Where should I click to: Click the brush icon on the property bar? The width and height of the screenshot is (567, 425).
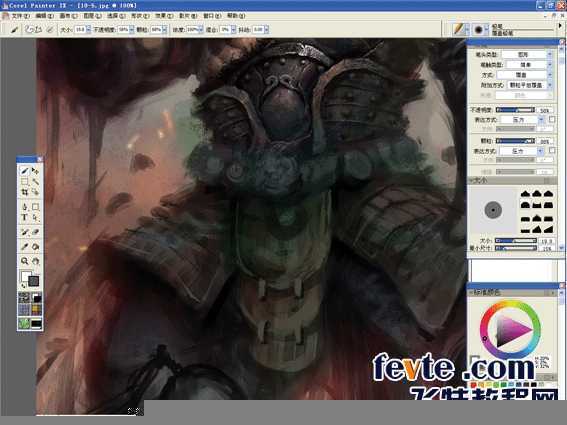(14, 29)
